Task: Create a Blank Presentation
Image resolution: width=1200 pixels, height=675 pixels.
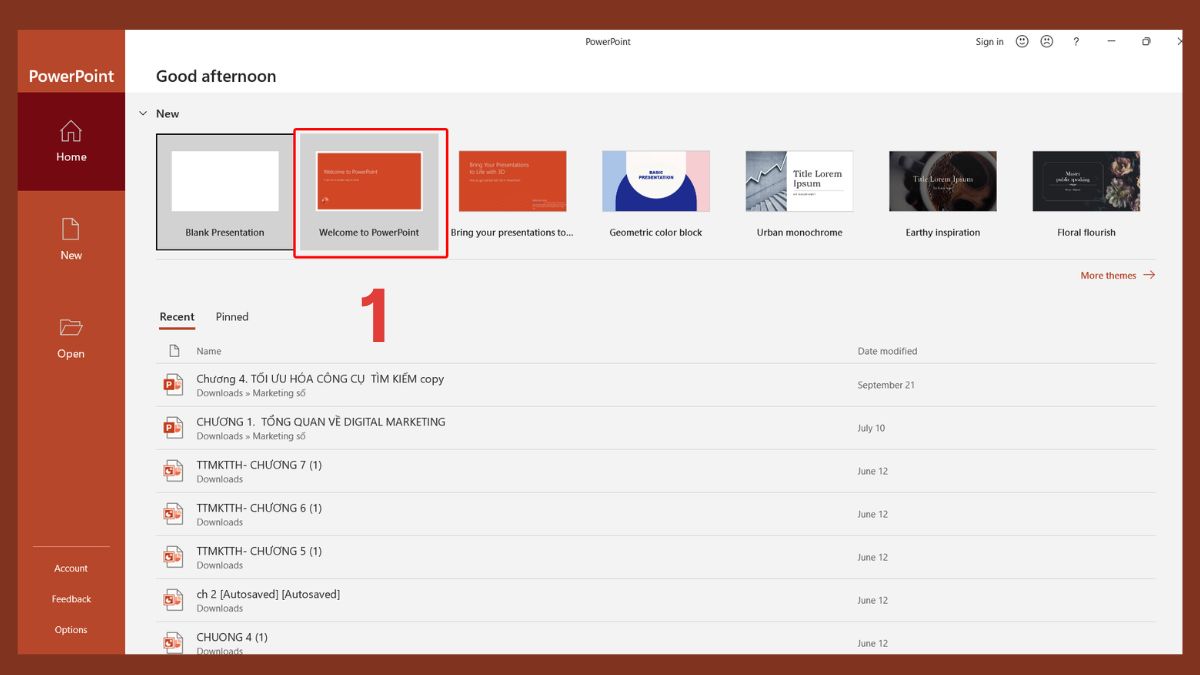Action: (225, 181)
